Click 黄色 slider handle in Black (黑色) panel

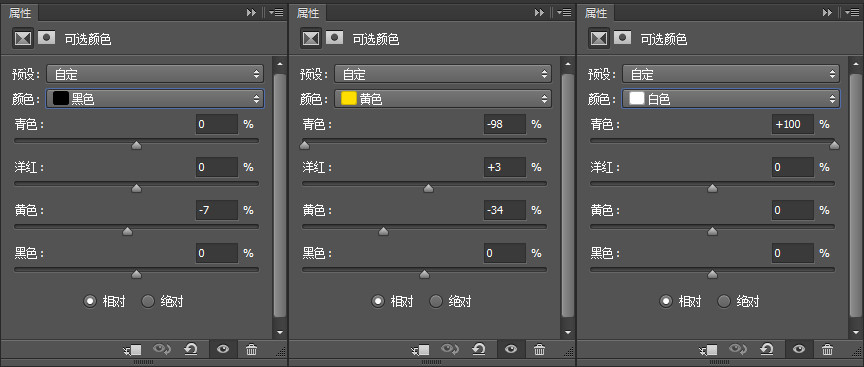click(127, 231)
